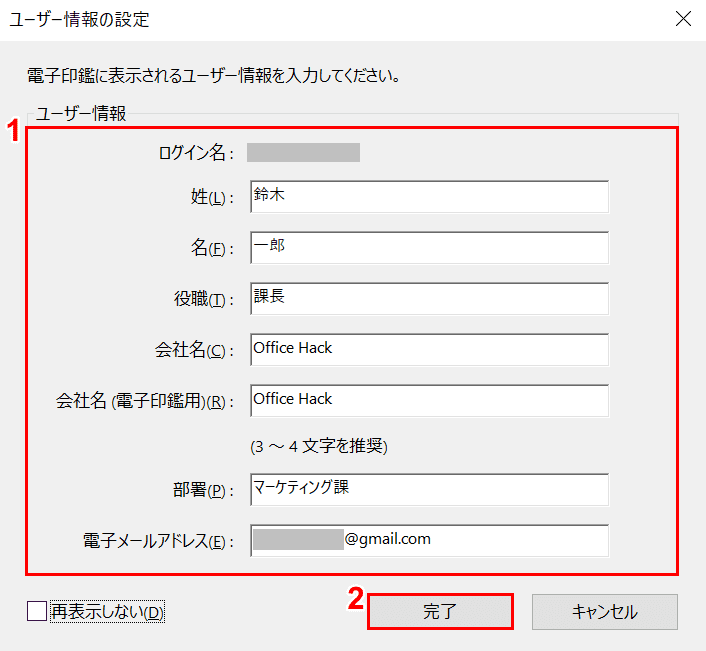This screenshot has height=651, width=706.
Task: Focus the 姓 field containing 鈴木
Action: [x=430, y=197]
